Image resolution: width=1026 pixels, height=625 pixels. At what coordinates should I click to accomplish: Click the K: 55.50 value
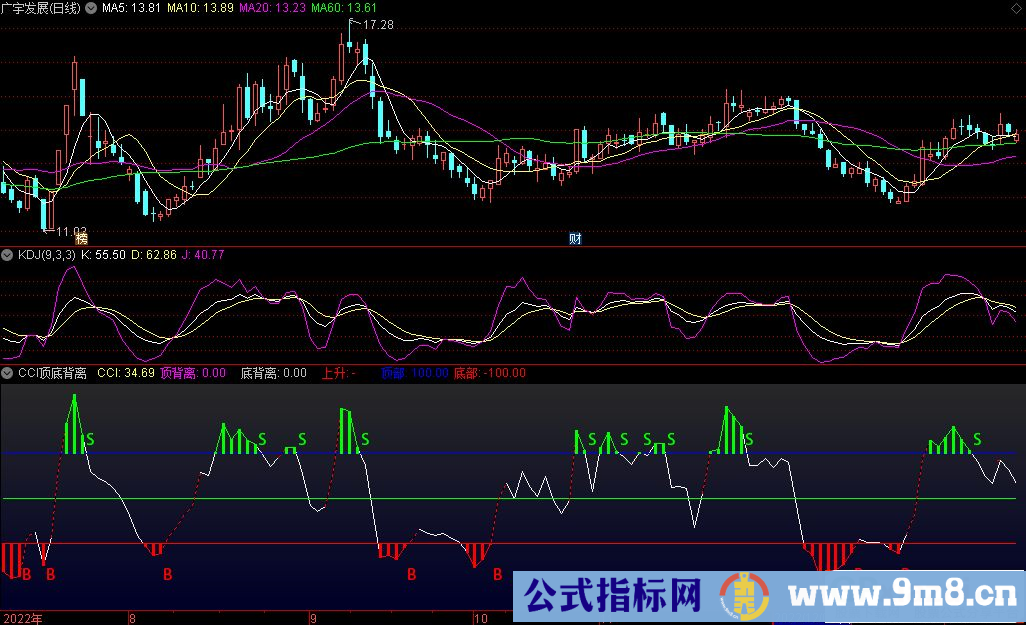click(103, 255)
